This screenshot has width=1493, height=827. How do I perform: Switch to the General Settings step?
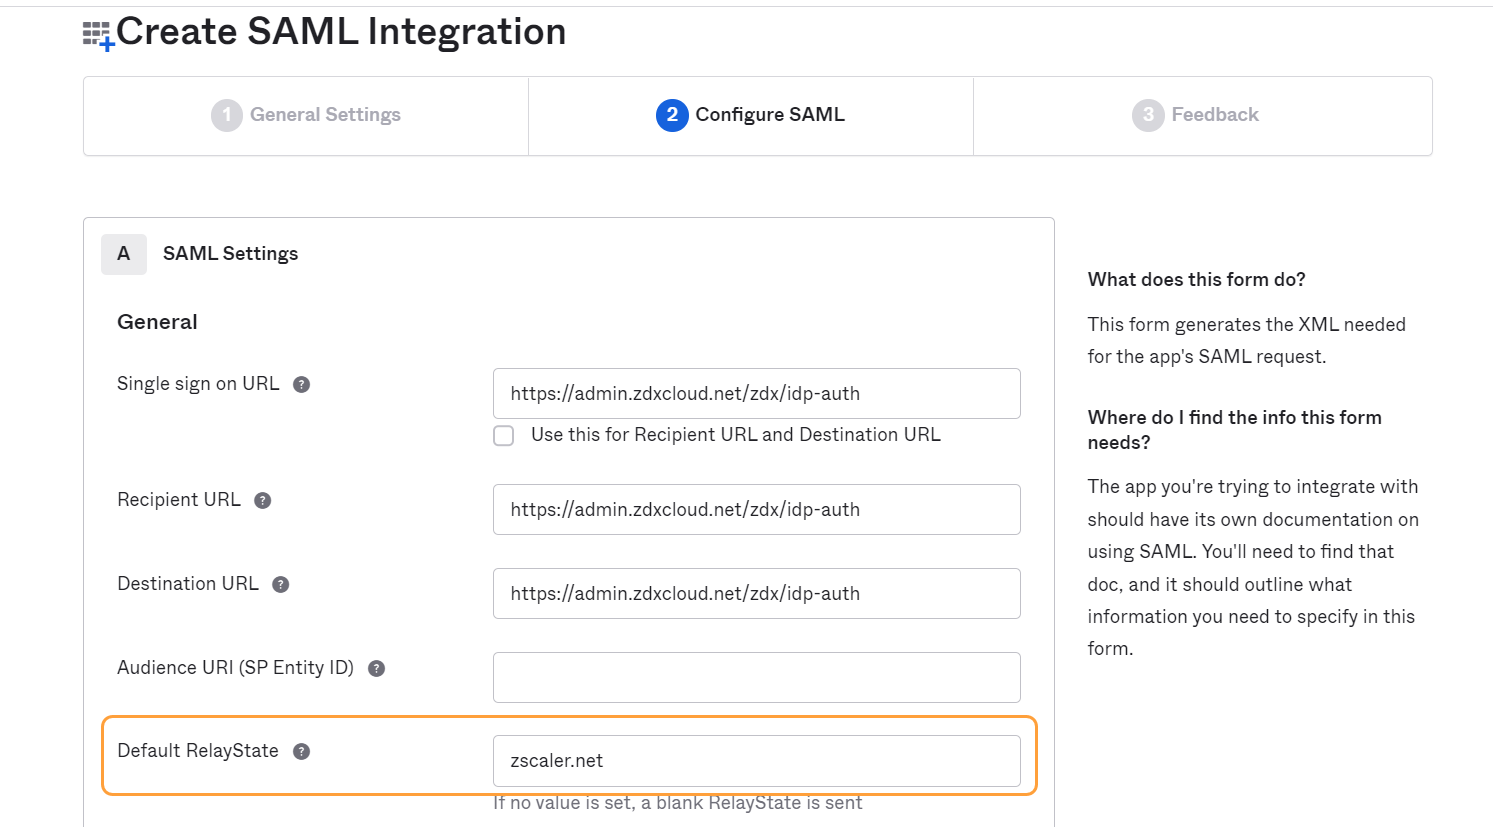[306, 115]
